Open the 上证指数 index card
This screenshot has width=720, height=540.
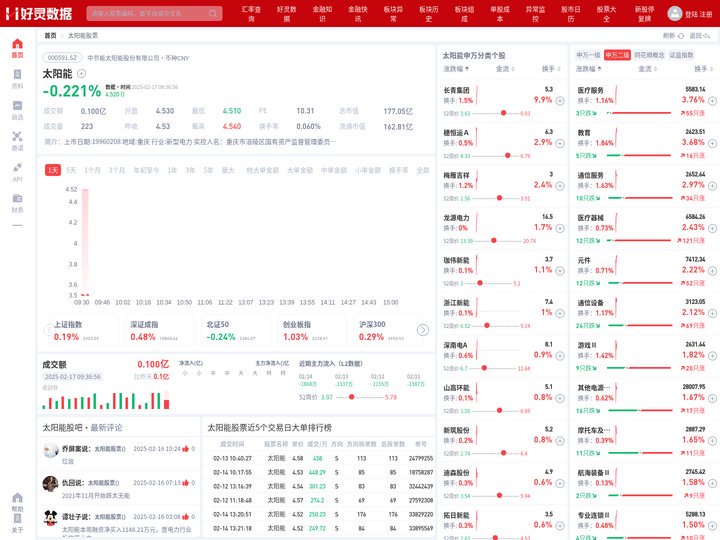pos(83,330)
